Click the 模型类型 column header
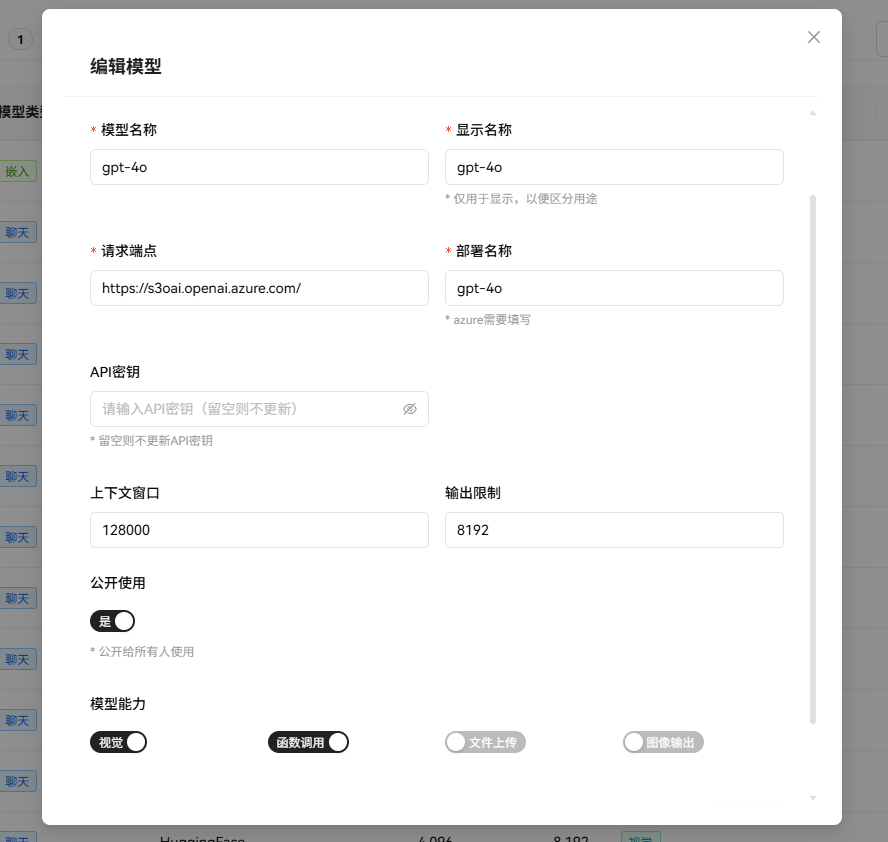 20,112
